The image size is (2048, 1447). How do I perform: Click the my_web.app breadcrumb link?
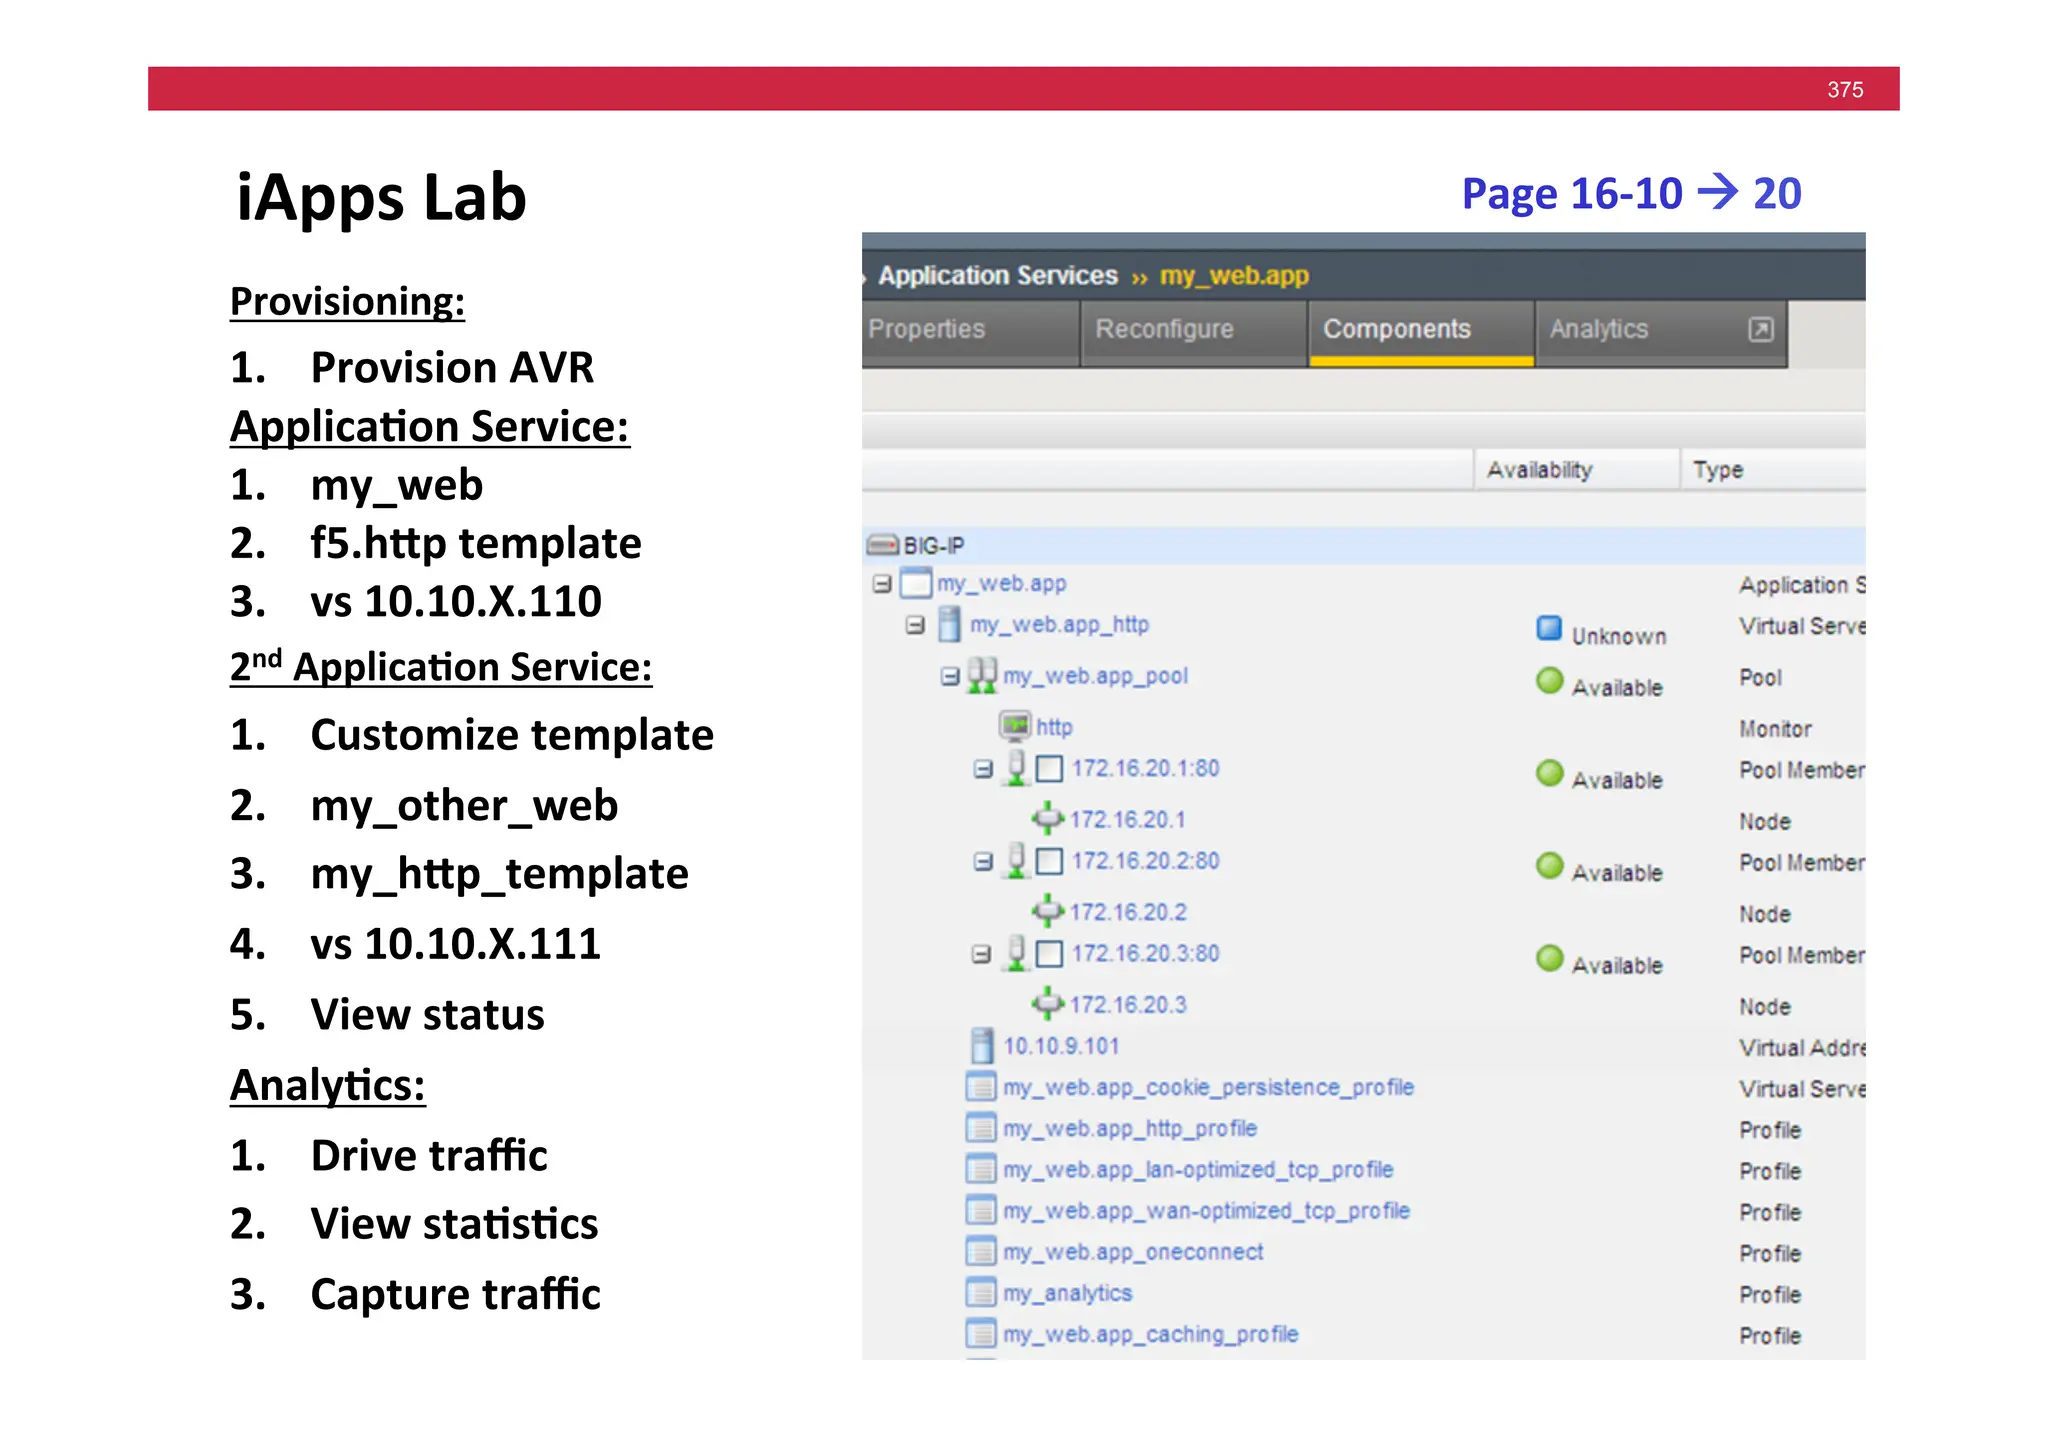click(1234, 275)
